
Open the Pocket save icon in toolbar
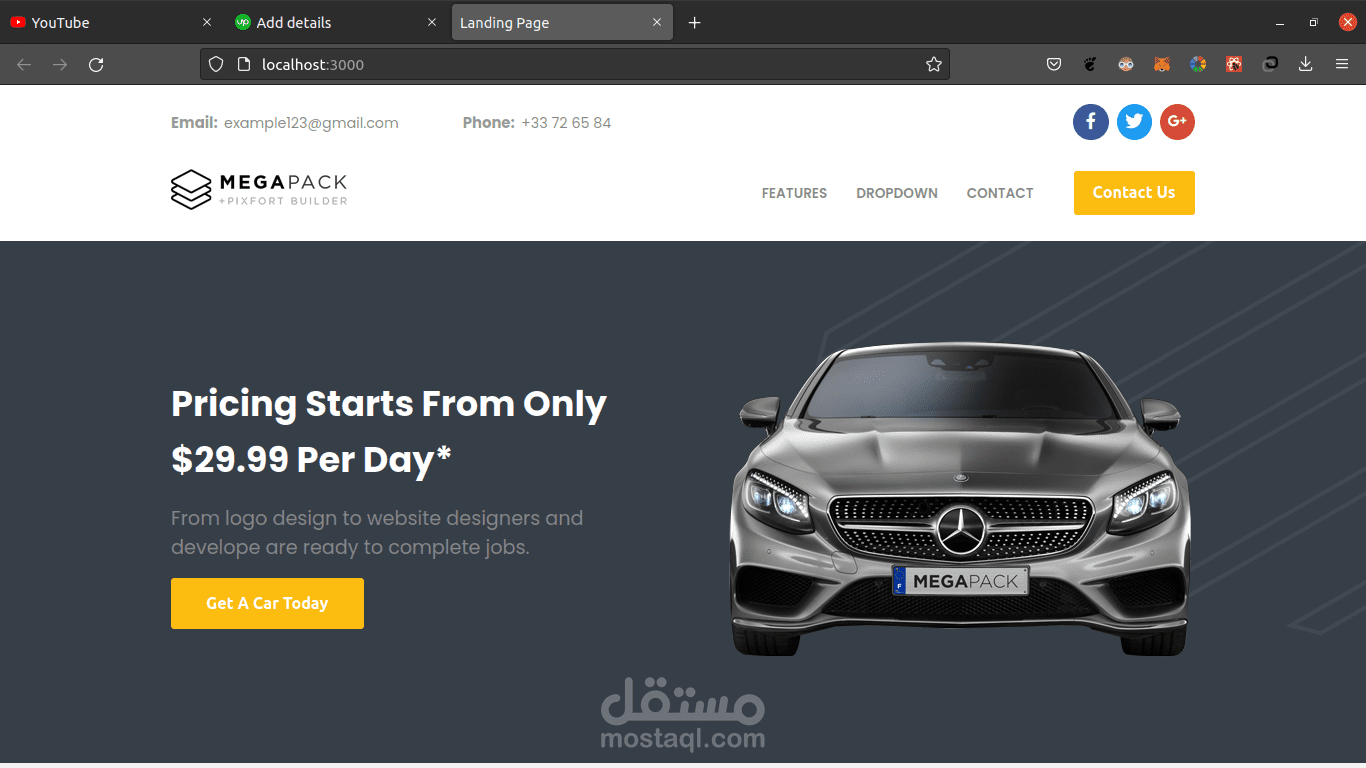[1054, 64]
